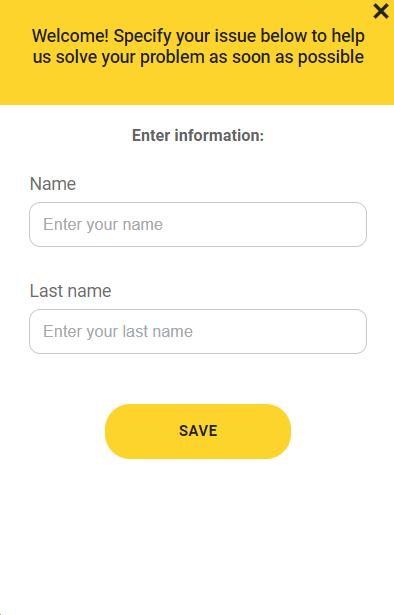Click the empty white area below SAVE

198,533
